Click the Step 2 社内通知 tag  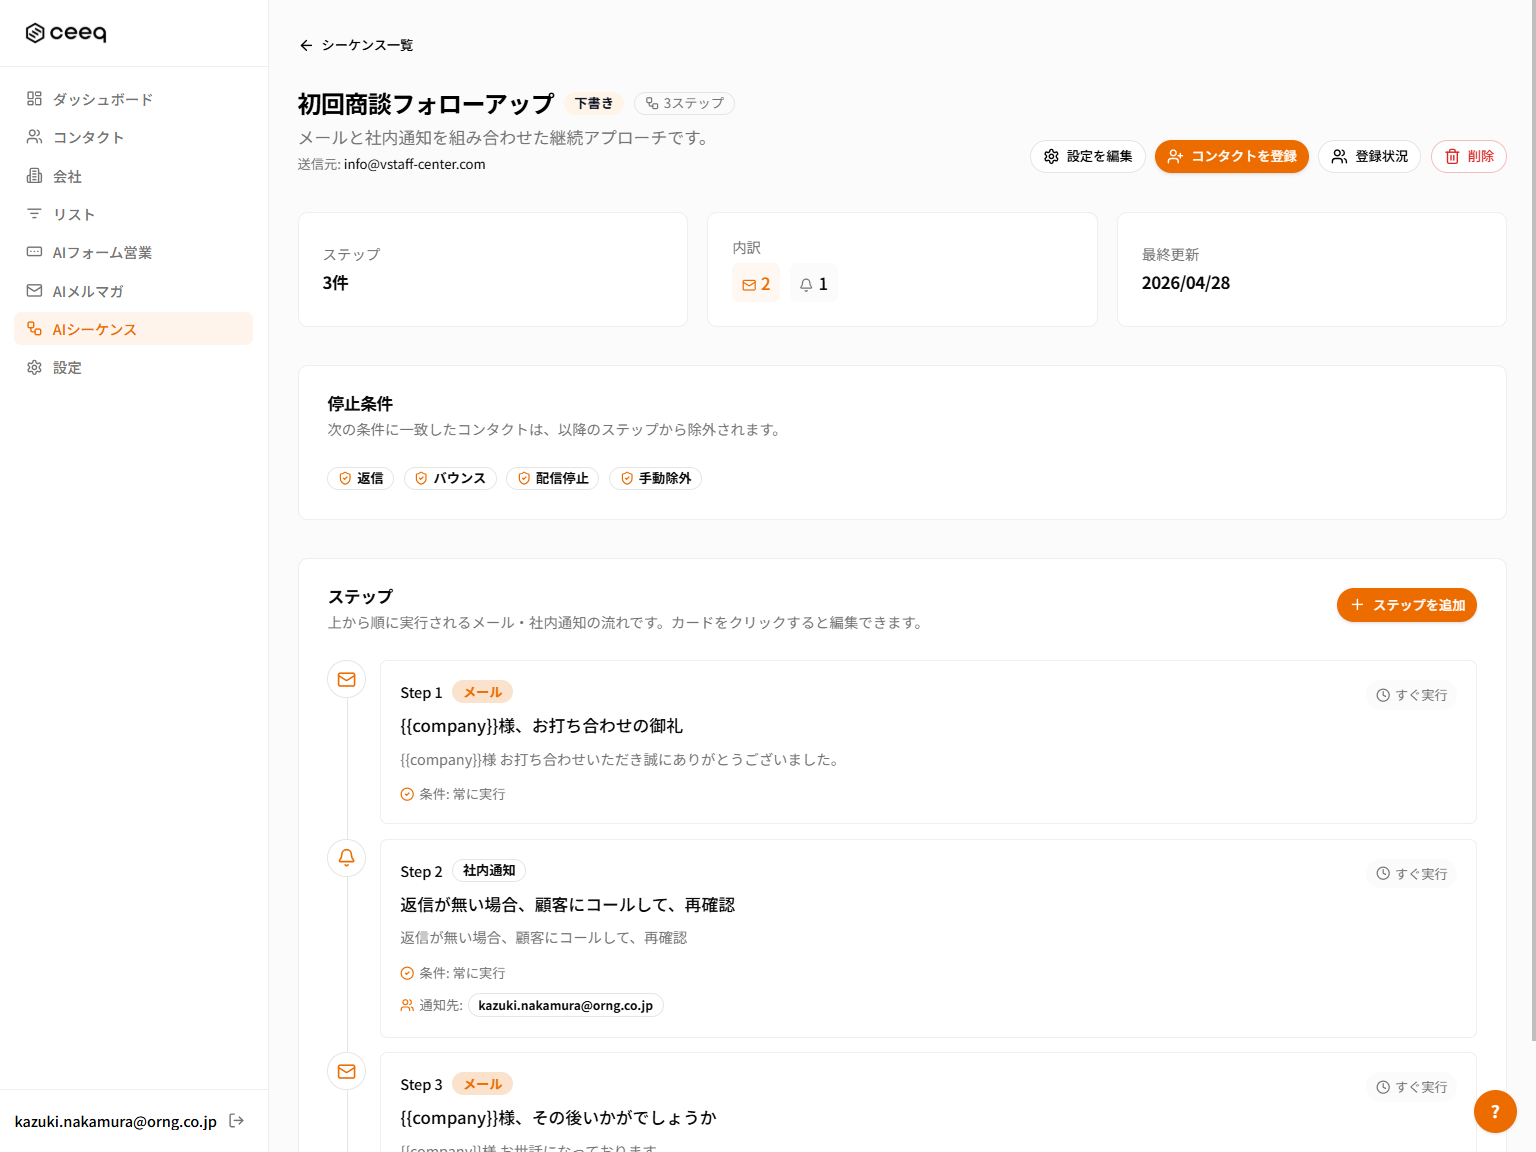(489, 871)
